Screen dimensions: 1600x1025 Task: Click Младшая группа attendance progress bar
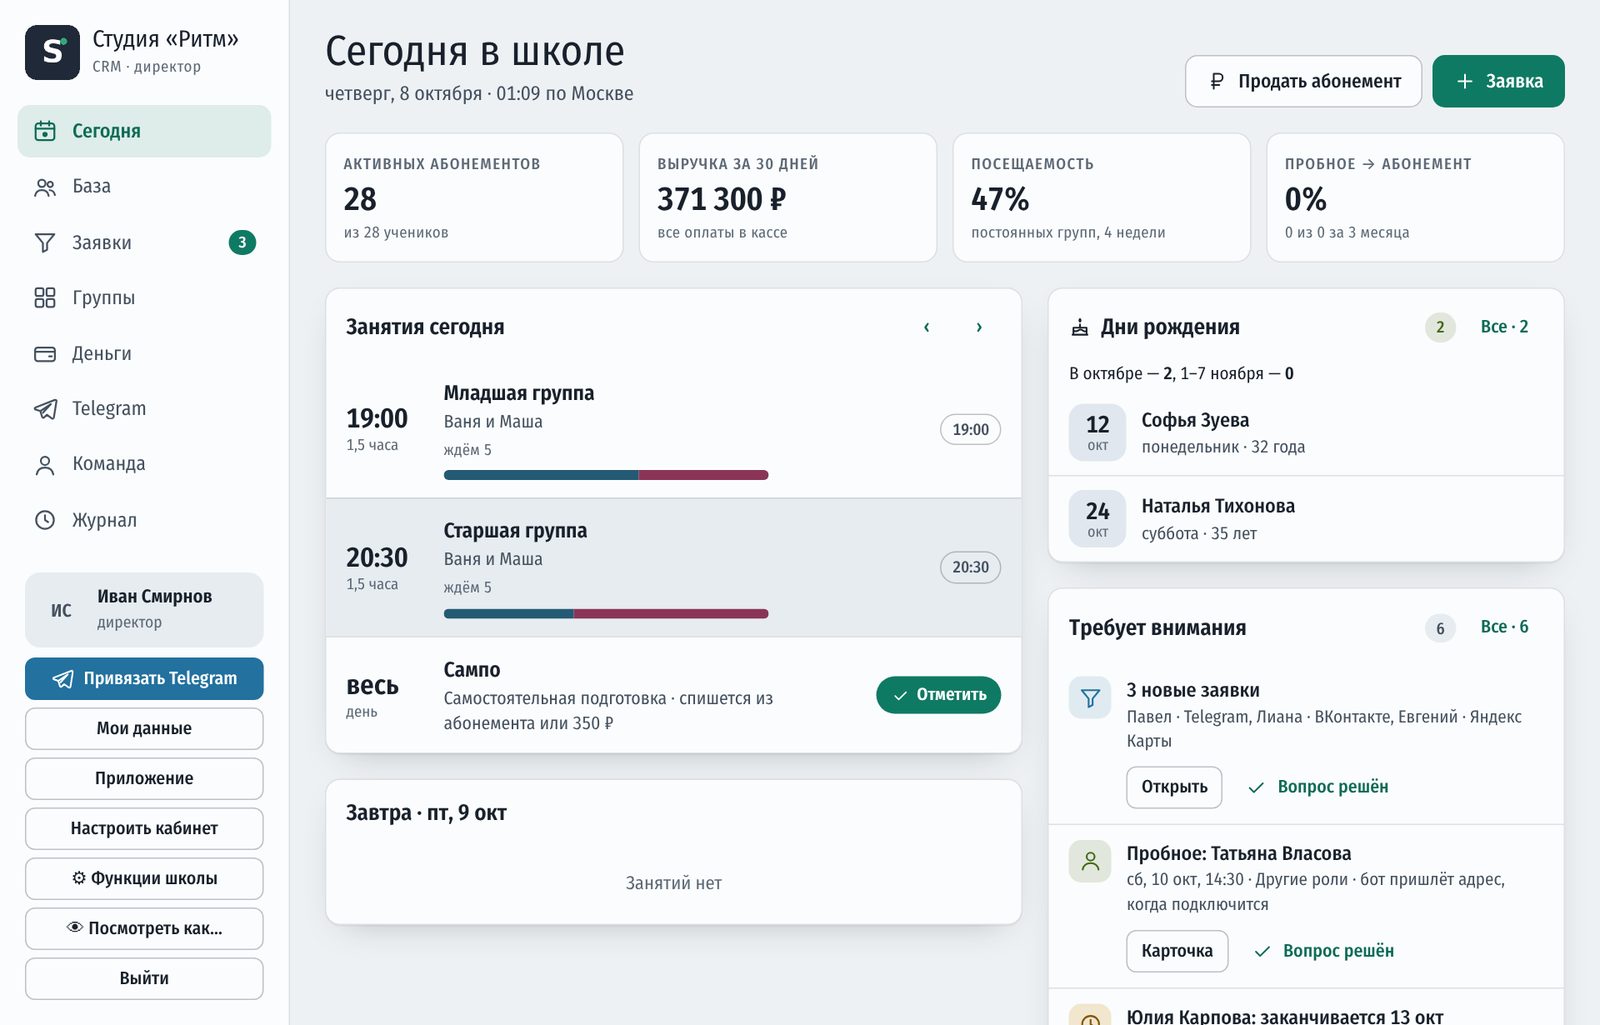pyautogui.click(x=606, y=475)
